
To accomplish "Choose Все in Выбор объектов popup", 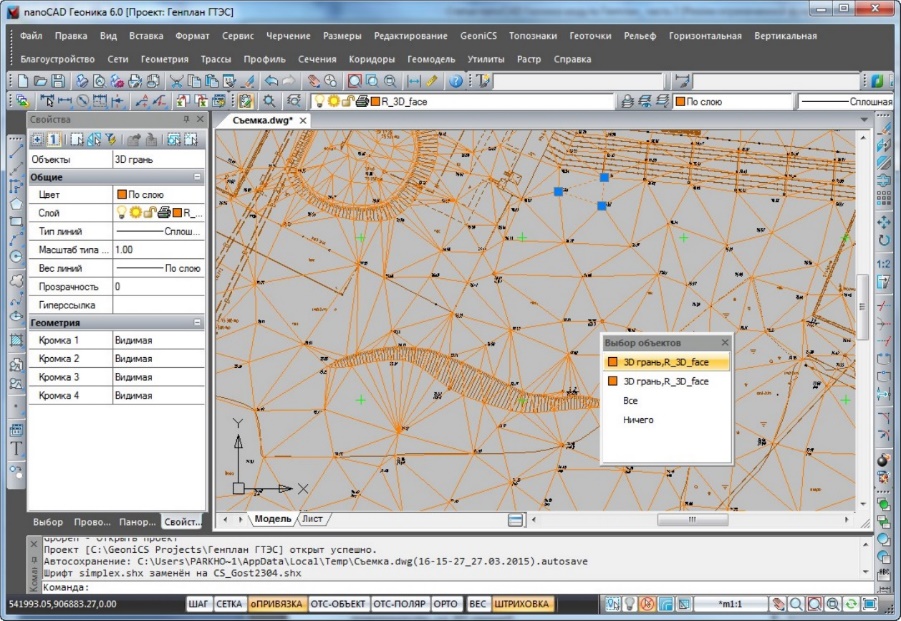I will point(630,400).
